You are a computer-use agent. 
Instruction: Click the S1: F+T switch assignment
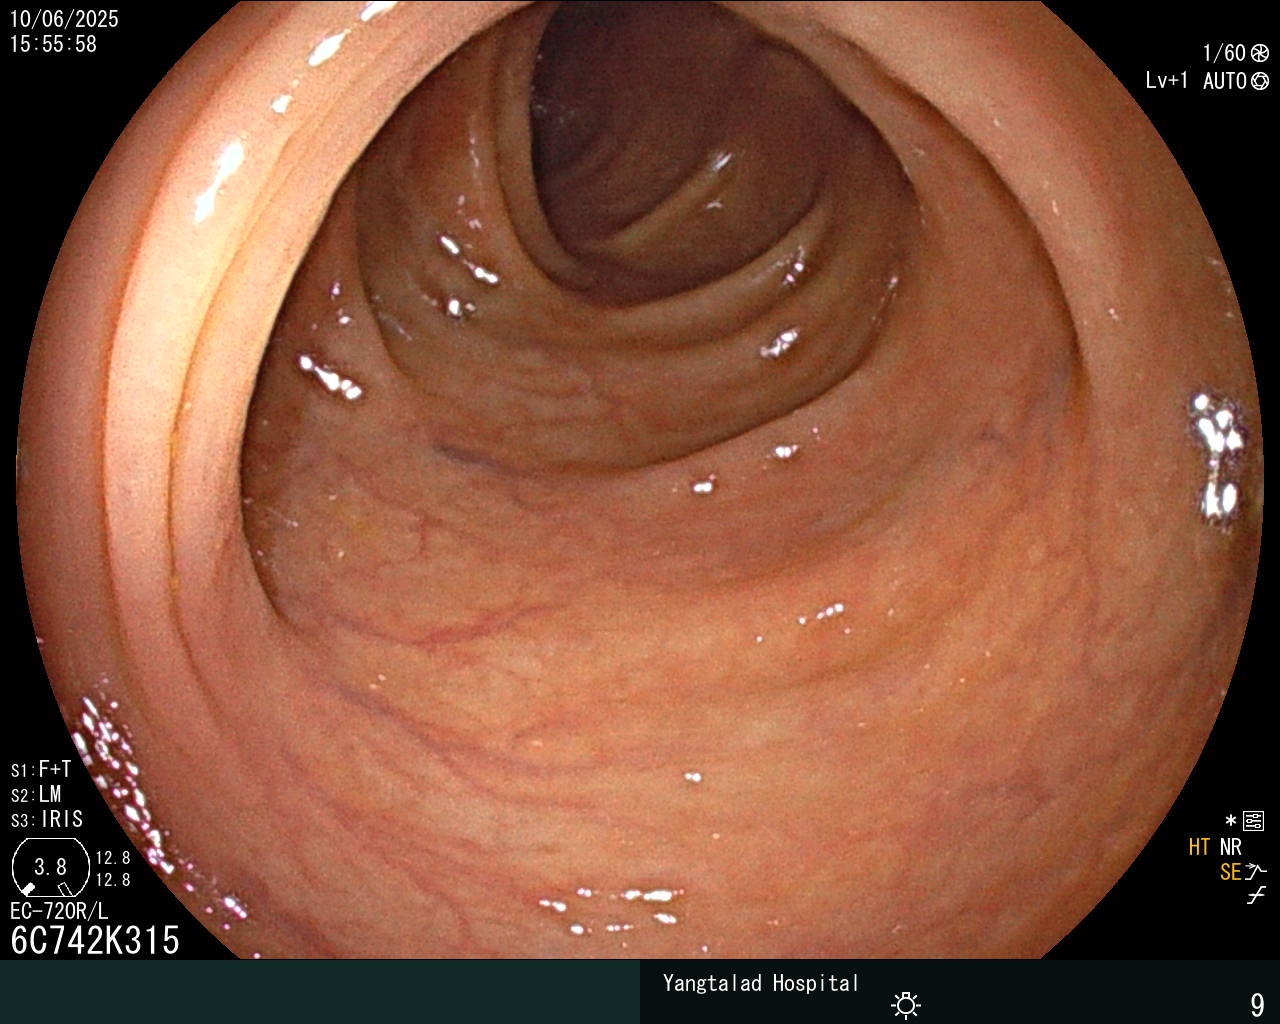click(41, 770)
